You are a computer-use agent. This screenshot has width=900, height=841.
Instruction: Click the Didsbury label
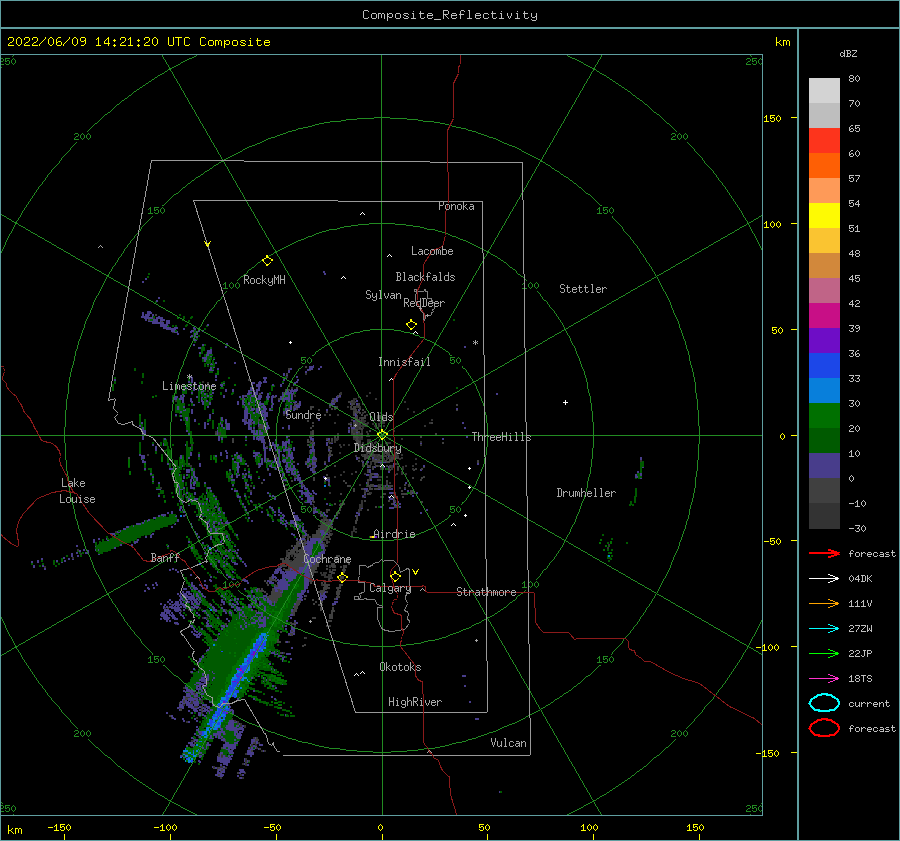tap(377, 448)
